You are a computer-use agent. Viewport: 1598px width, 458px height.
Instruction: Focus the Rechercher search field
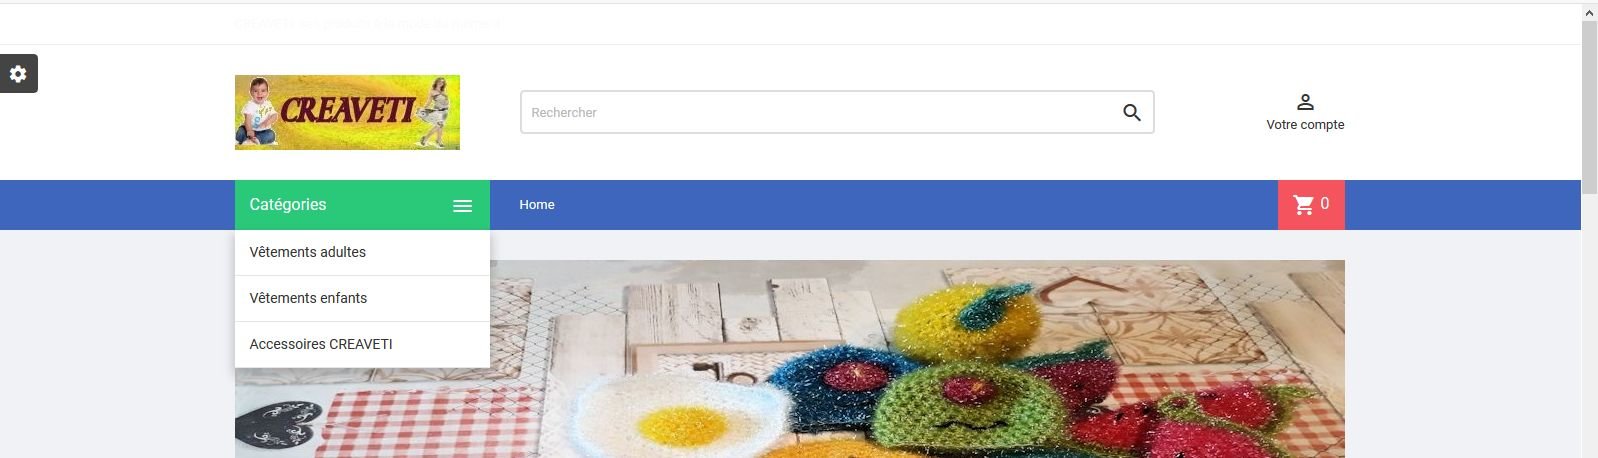(837, 112)
